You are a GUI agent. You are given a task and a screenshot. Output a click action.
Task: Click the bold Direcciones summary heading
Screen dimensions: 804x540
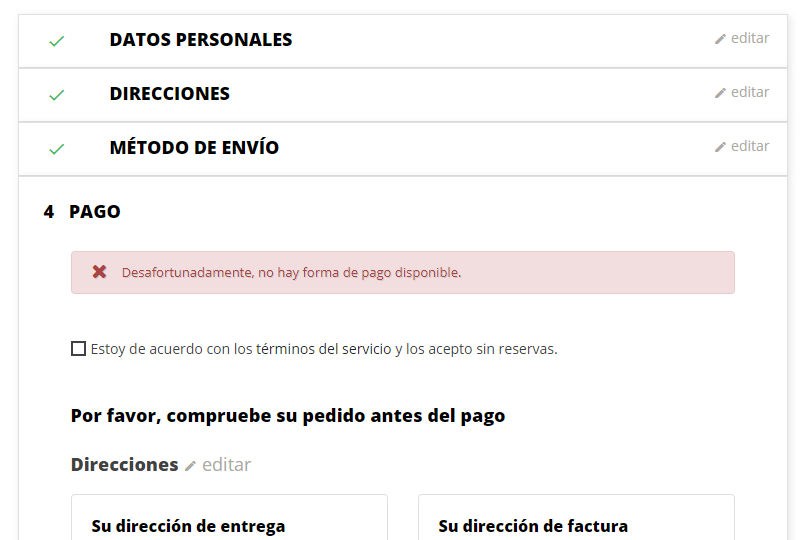(x=125, y=465)
